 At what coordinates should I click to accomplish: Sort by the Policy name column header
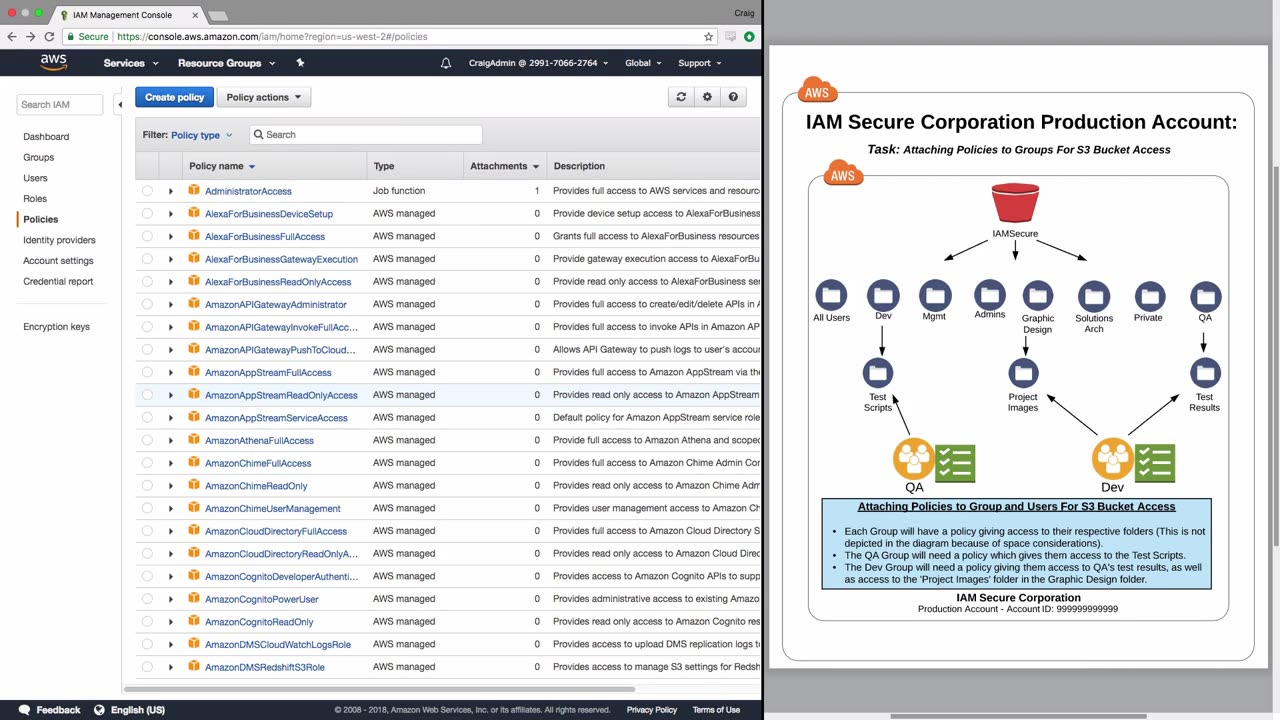222,166
